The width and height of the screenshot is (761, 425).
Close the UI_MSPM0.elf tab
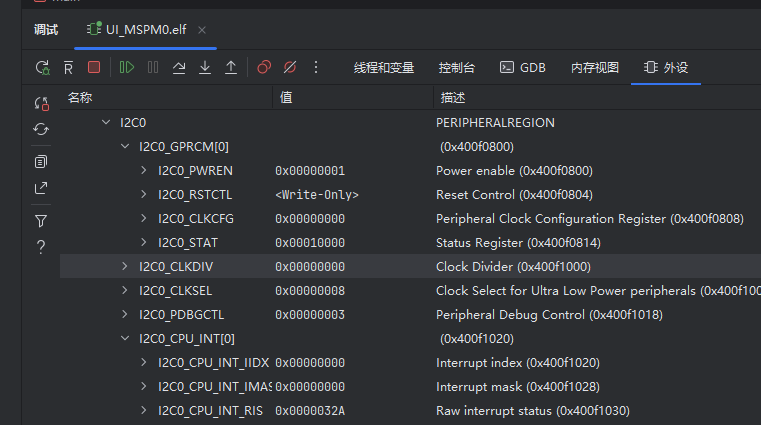pos(202,30)
